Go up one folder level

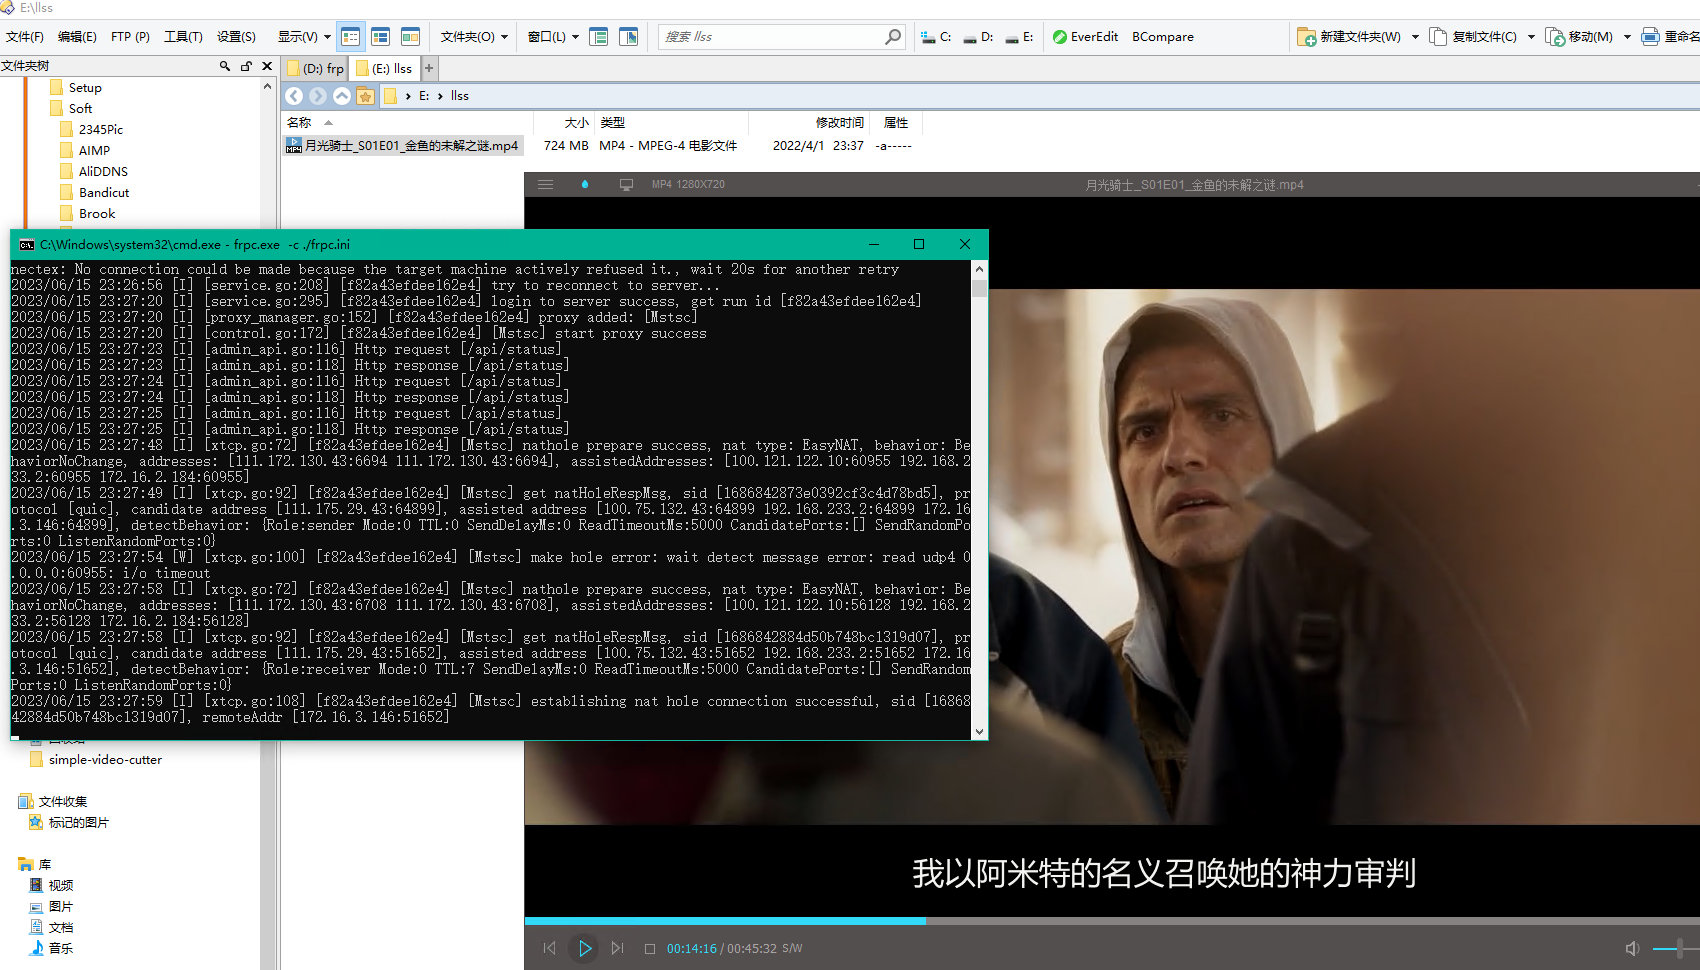(342, 96)
